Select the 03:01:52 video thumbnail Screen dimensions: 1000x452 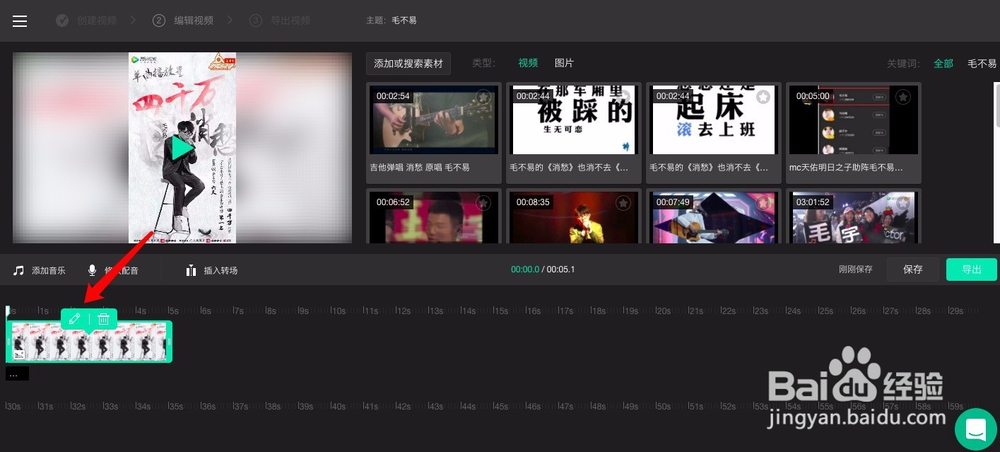(853, 217)
